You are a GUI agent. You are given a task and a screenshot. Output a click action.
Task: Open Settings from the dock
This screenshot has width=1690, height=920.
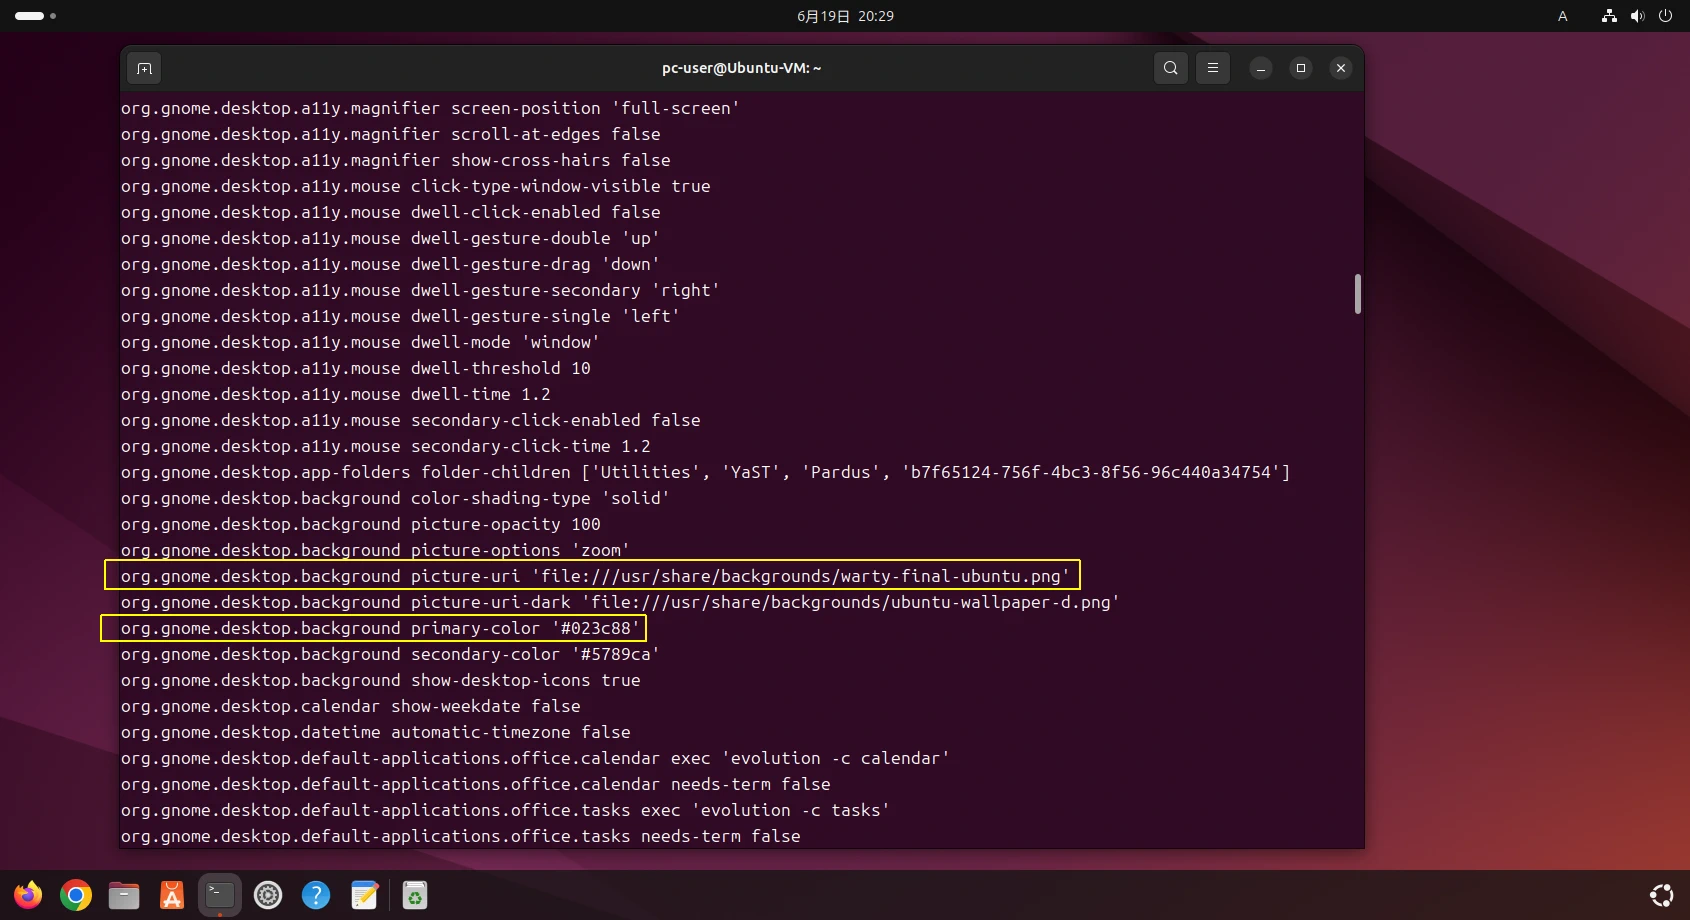pyautogui.click(x=268, y=895)
